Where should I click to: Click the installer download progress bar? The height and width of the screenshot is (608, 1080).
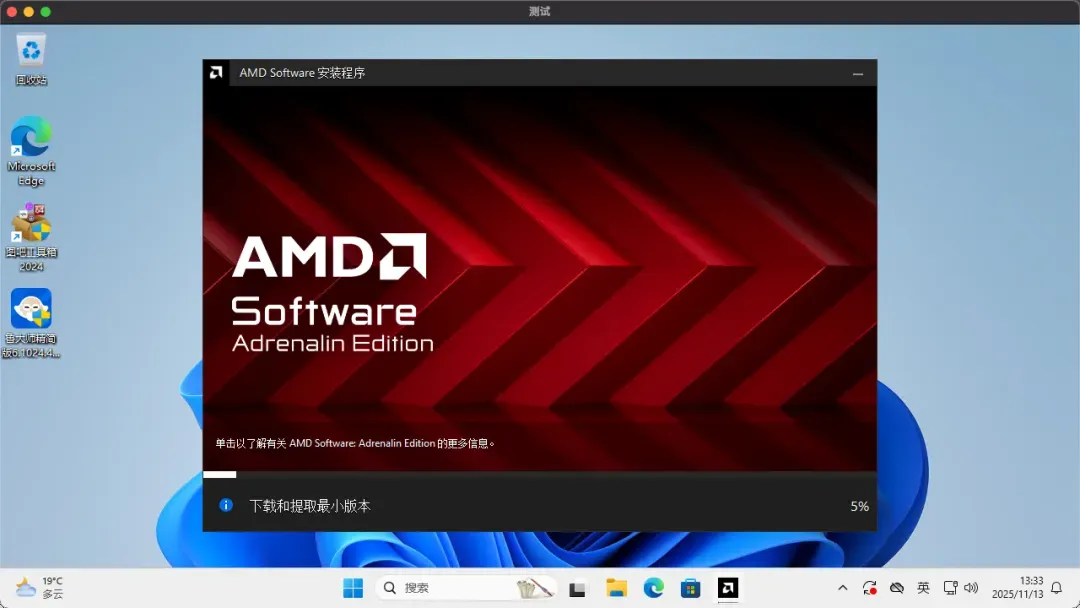539,475
